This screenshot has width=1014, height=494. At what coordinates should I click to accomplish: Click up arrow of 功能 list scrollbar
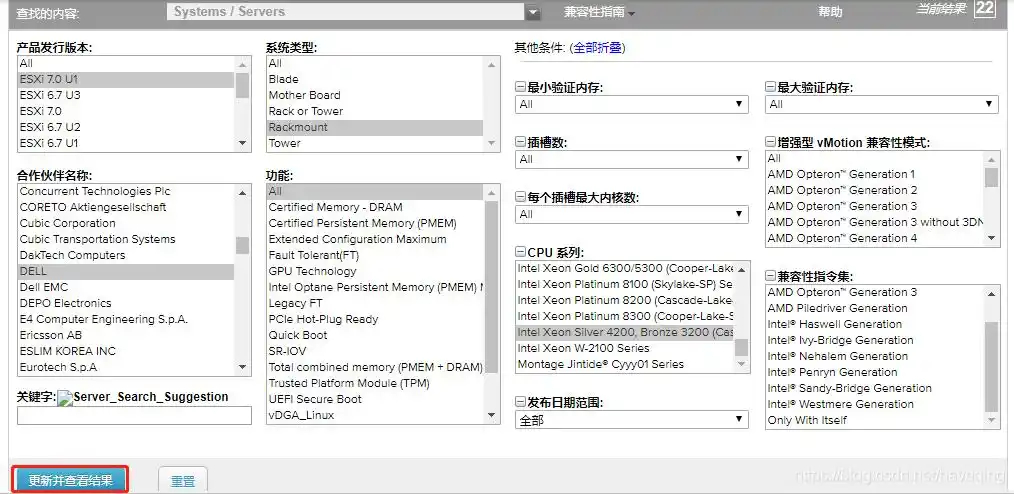pyautogui.click(x=491, y=192)
